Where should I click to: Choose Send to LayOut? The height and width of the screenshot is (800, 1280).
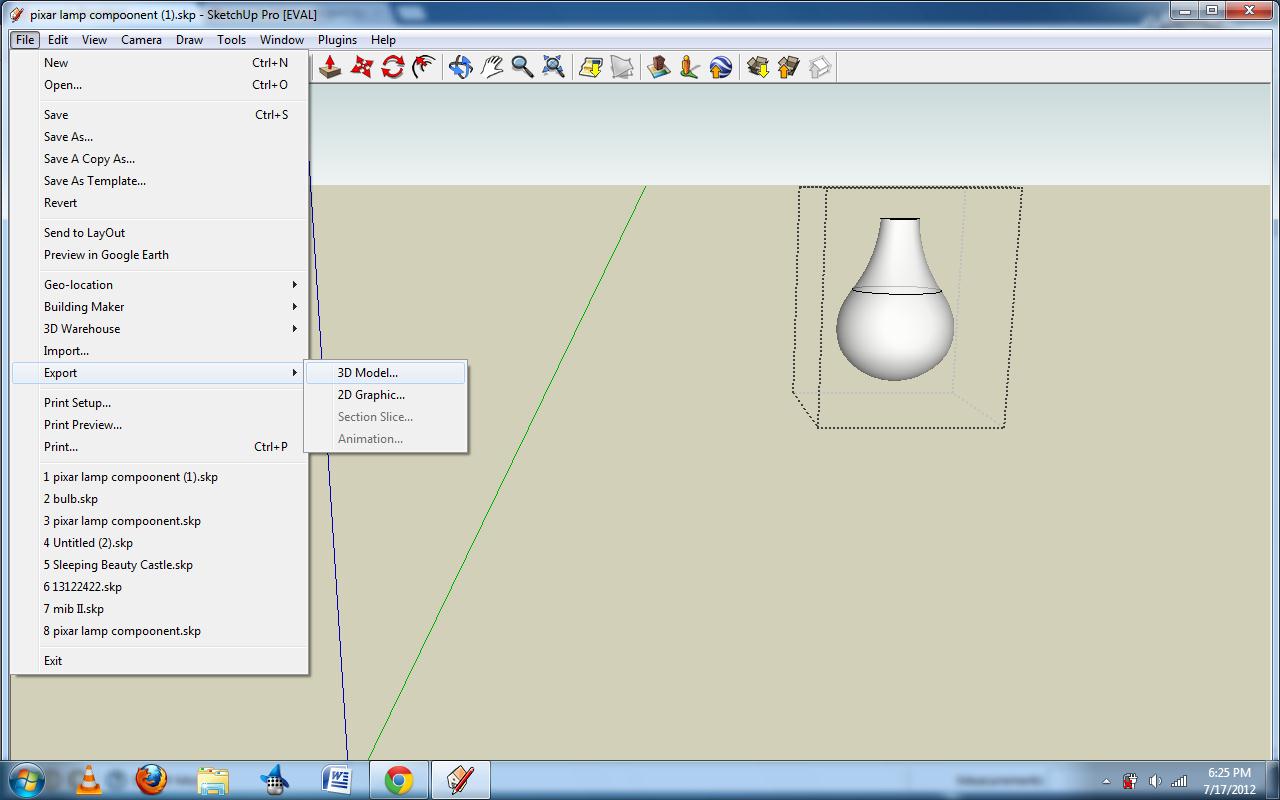point(160,233)
